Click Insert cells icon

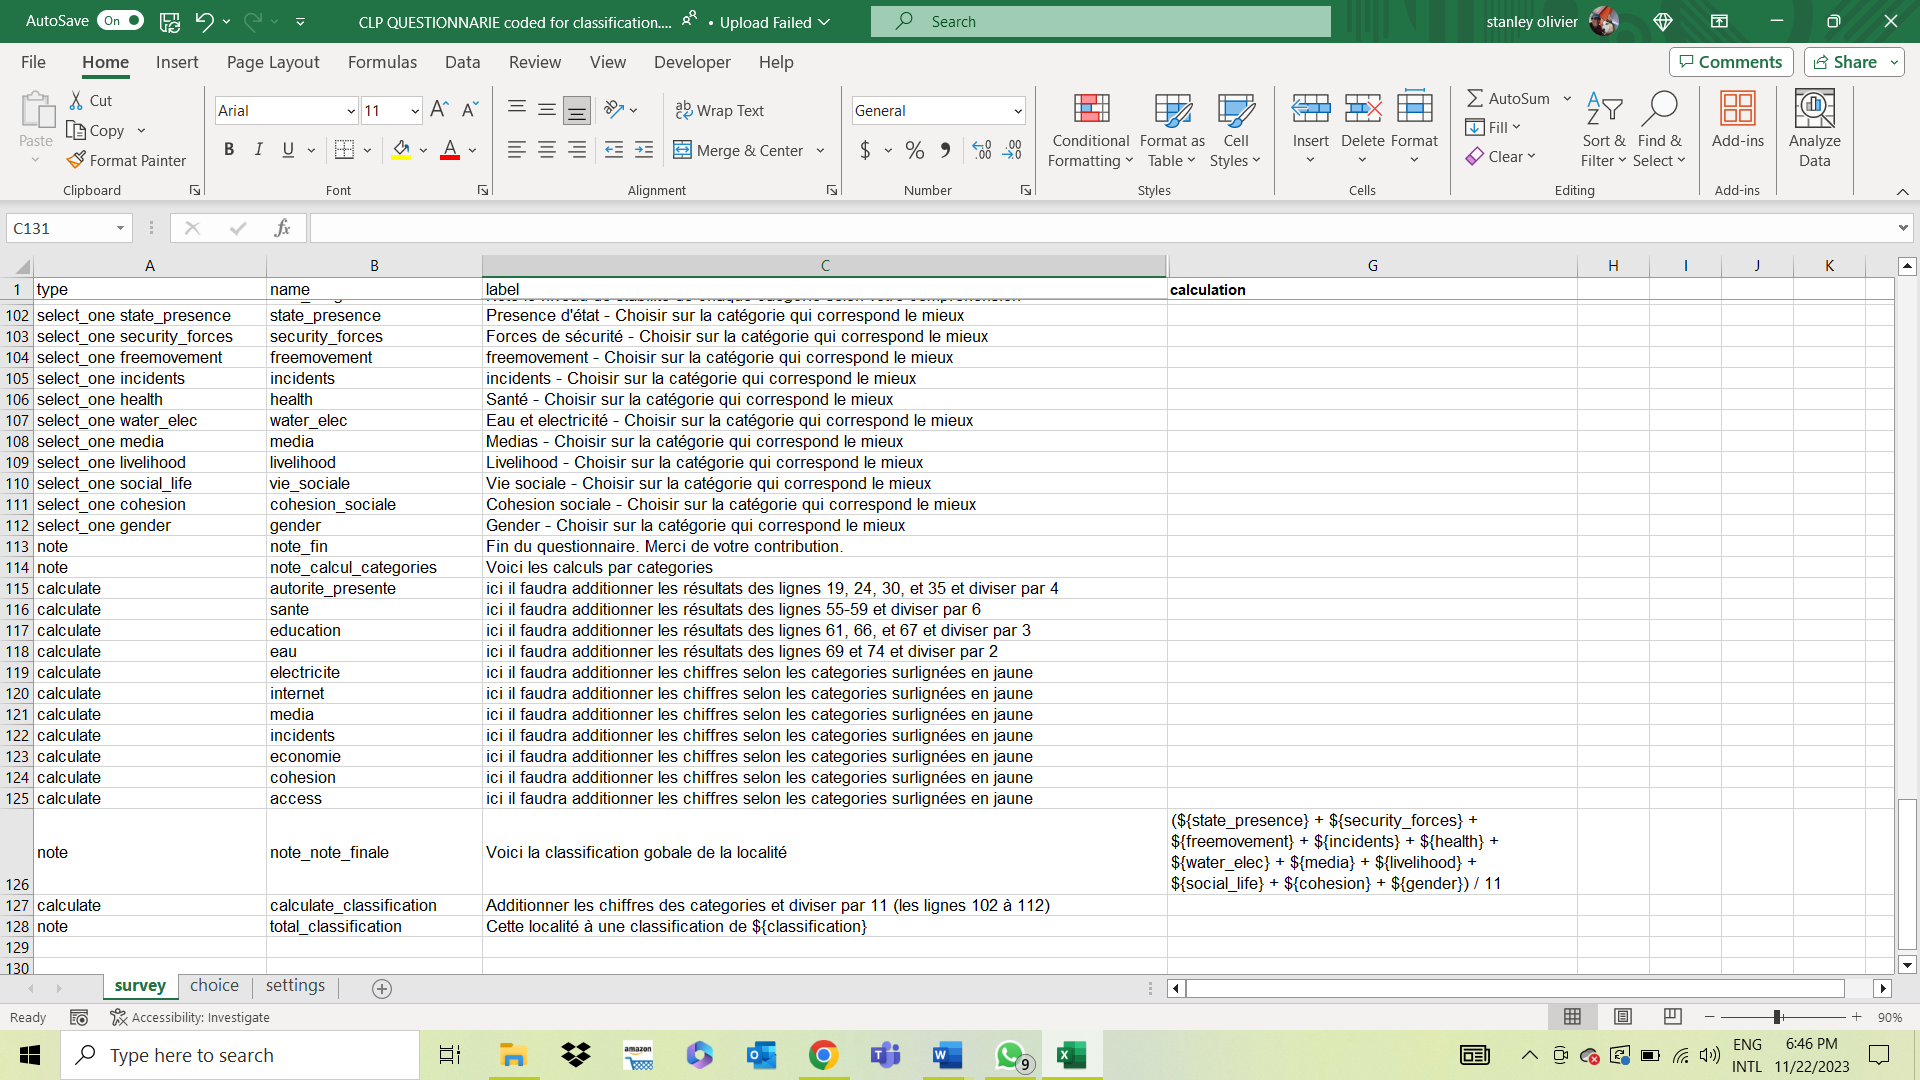click(1310, 107)
